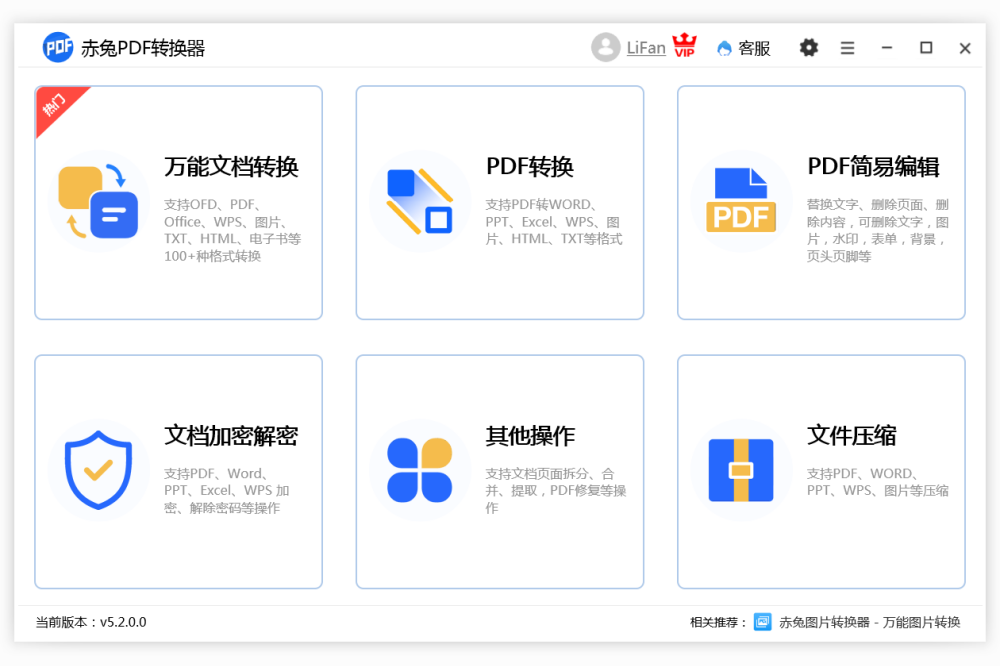Click the 热门 hot ribbon badge

click(x=55, y=105)
